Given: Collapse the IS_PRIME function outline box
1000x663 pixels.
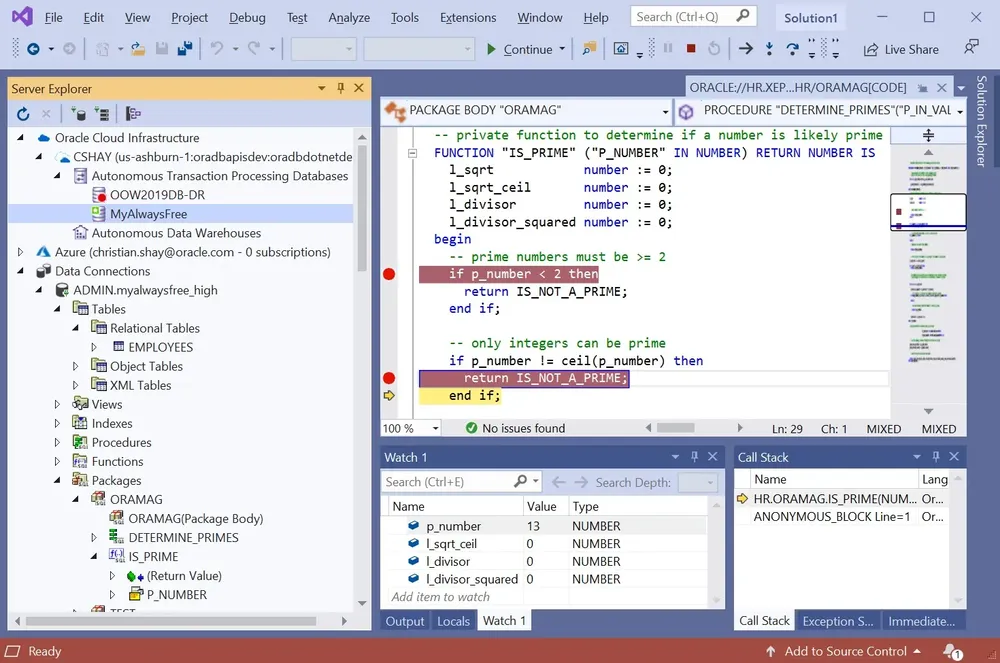Looking at the screenshot, I should 413,153.
